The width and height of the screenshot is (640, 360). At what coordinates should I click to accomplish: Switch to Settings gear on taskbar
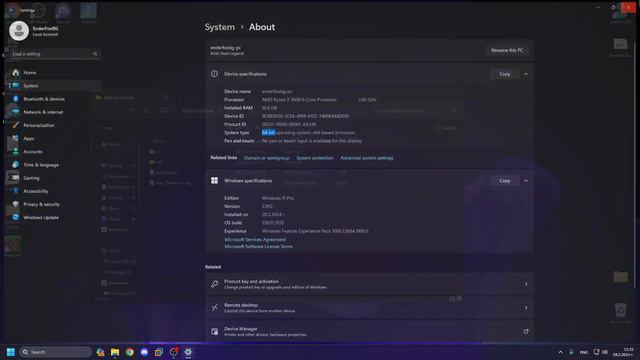point(188,352)
